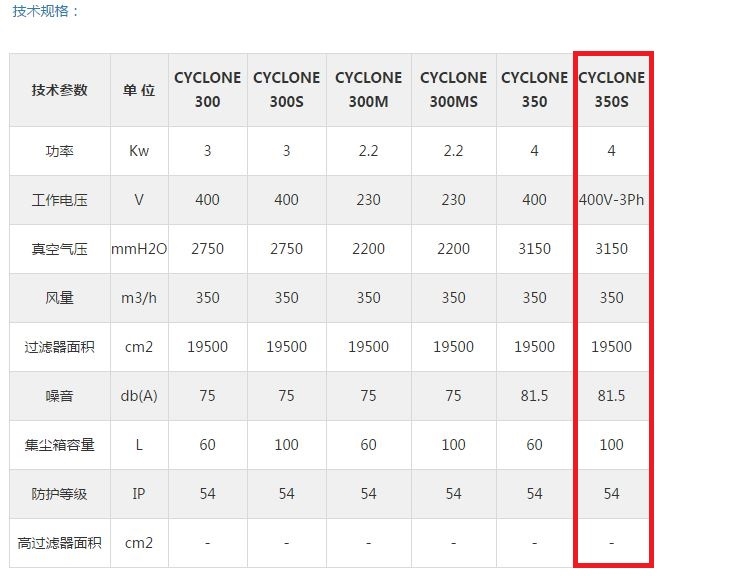The height and width of the screenshot is (576, 740).
Task: Select power value 3 for CYCLONE 300
Action: pyautogui.click(x=208, y=151)
